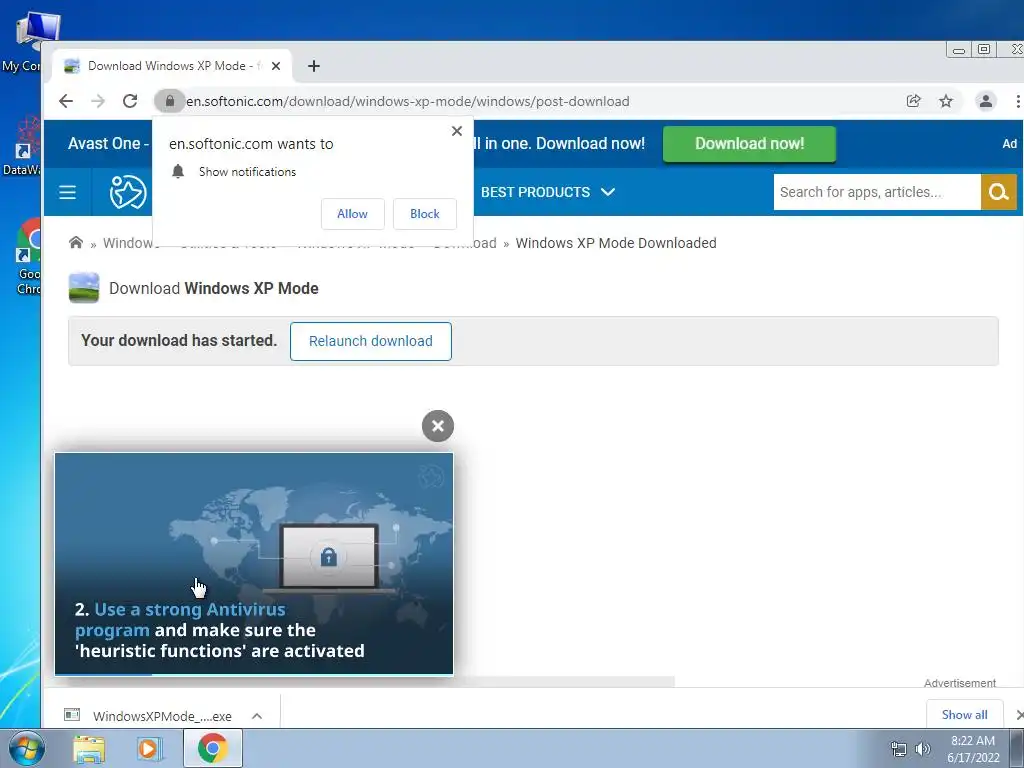Open the volume tray icon
1024x768 pixels.
923,749
